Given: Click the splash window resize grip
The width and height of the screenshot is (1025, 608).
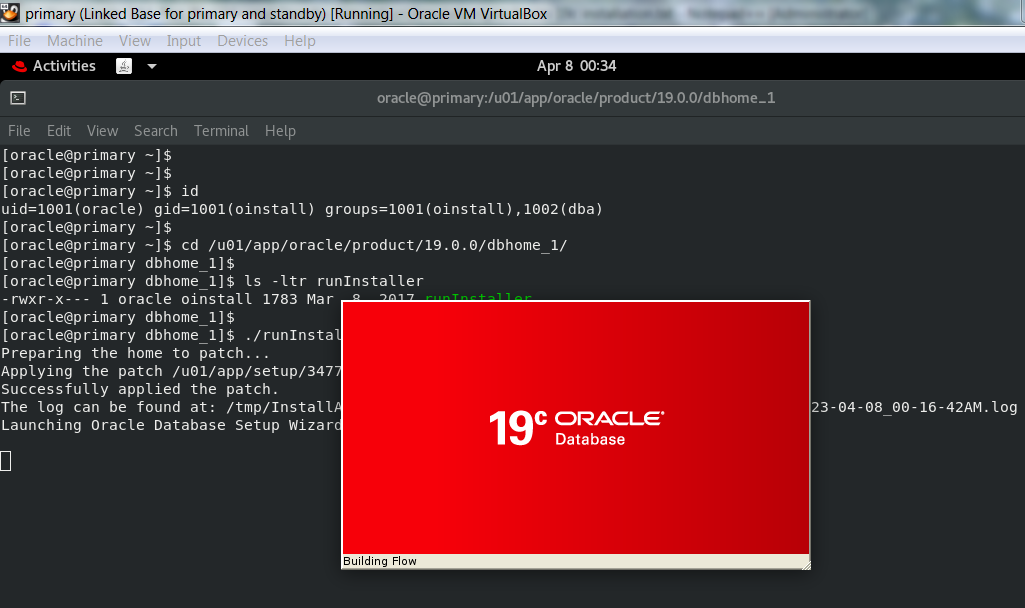Looking at the screenshot, I should pos(805,564).
